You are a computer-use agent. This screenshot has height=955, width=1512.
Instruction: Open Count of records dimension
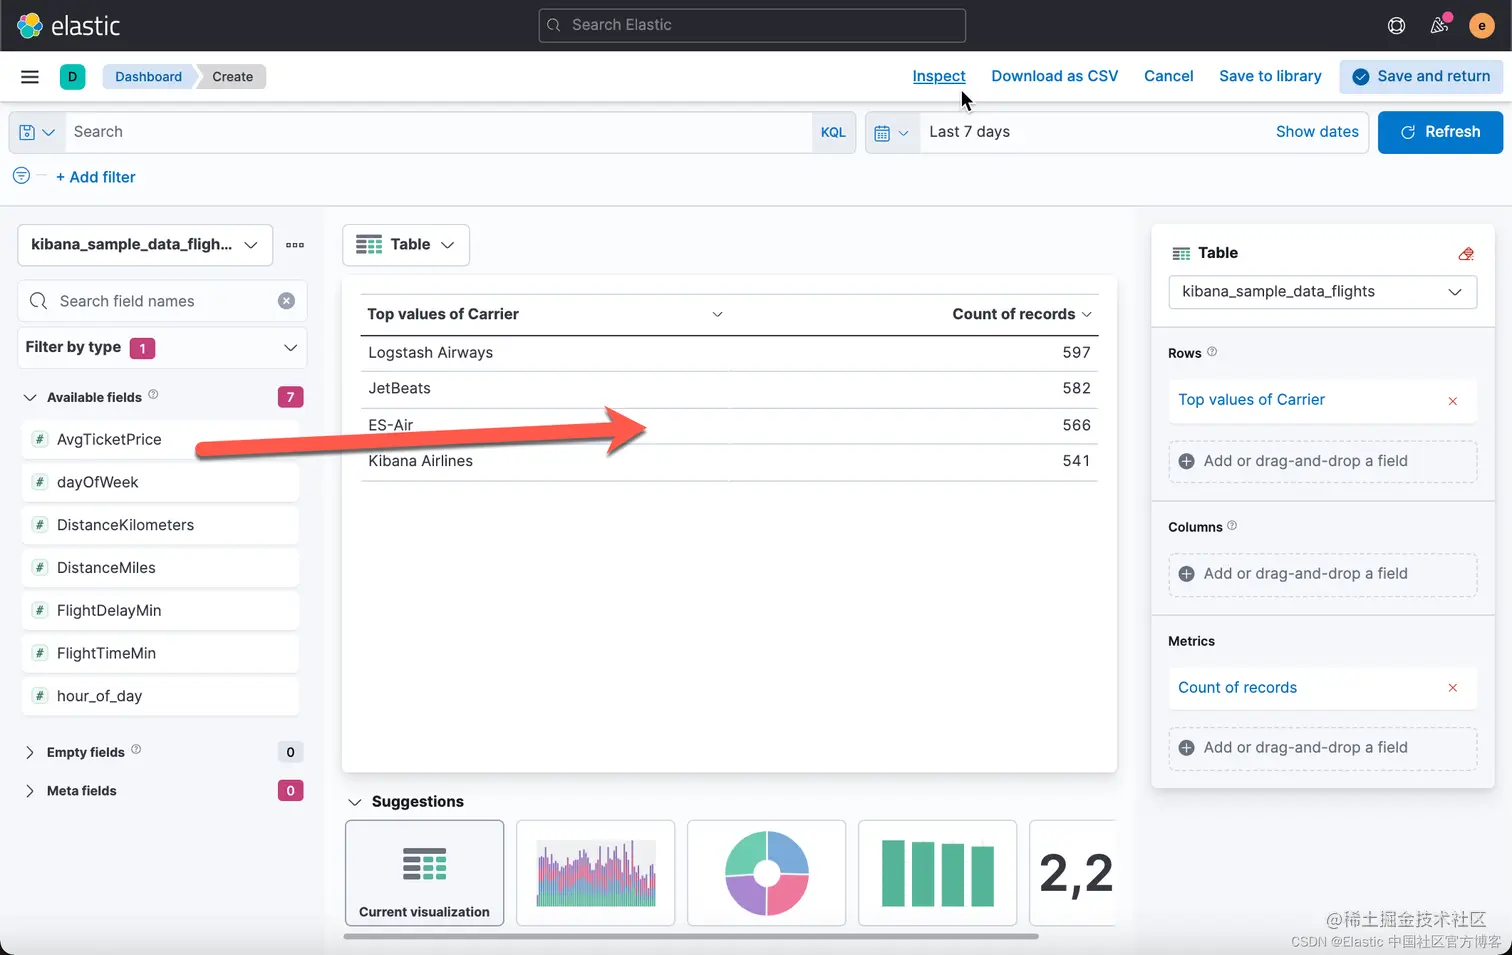[x=1237, y=688]
